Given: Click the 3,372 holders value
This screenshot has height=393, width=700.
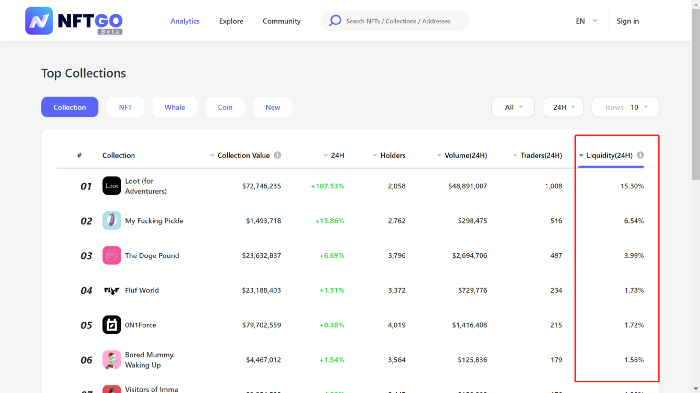Looking at the screenshot, I should [x=396, y=290].
